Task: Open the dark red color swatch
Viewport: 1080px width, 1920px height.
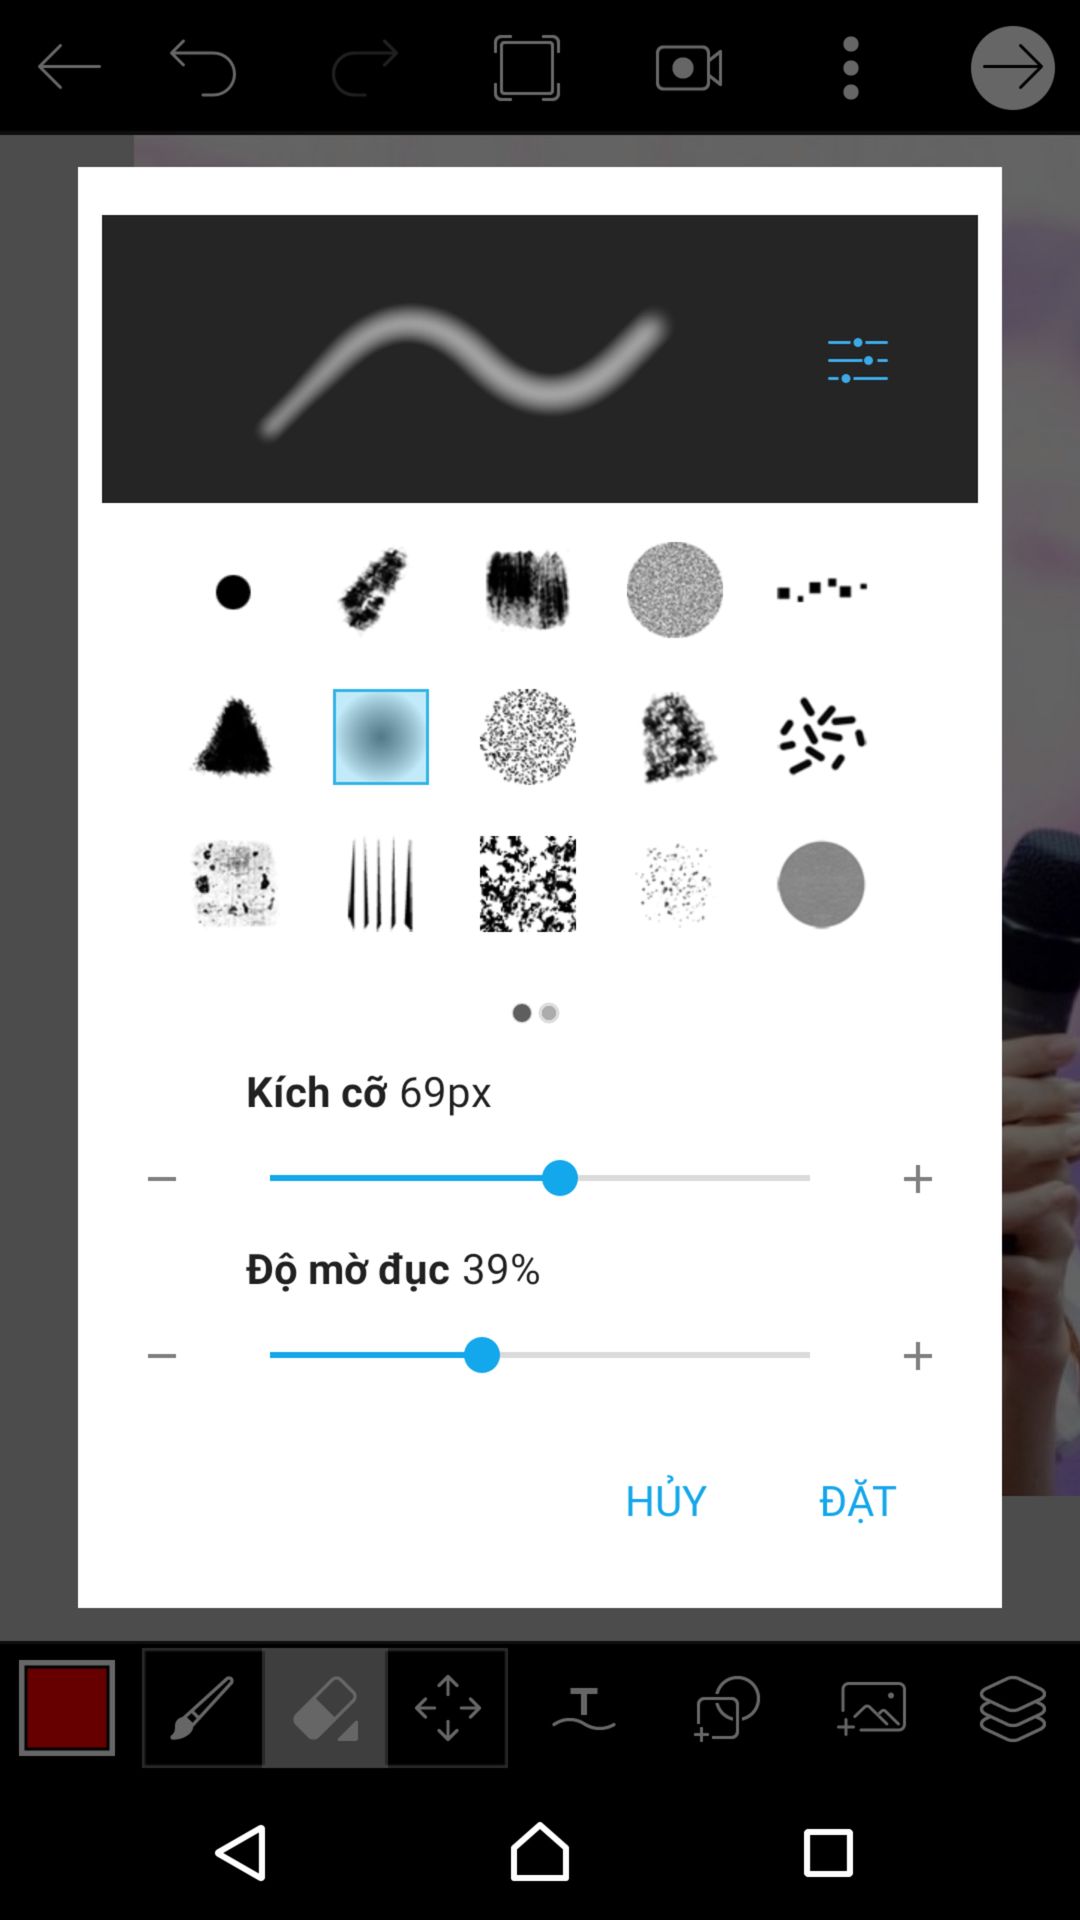Action: click(67, 1708)
